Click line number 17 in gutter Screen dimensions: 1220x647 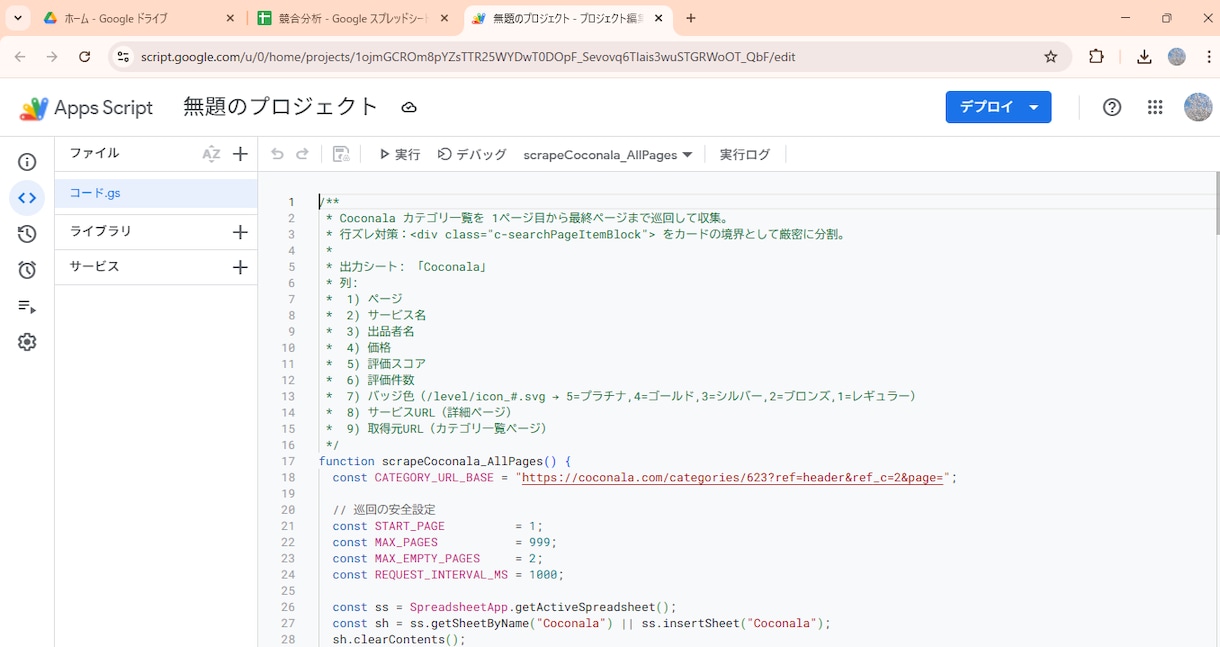[x=288, y=462]
